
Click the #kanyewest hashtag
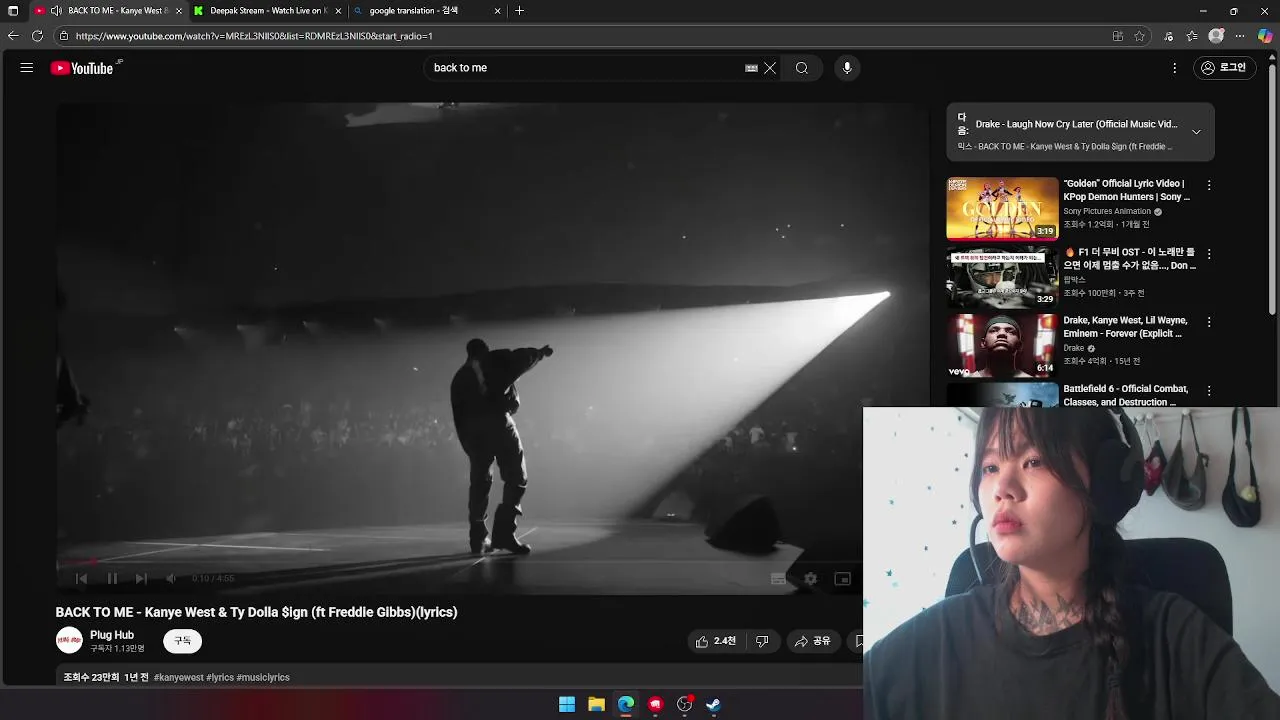[x=178, y=677]
